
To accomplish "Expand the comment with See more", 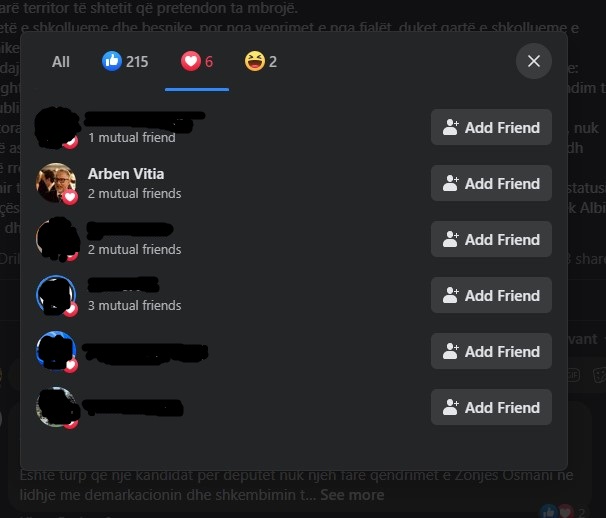I will pos(352,495).
